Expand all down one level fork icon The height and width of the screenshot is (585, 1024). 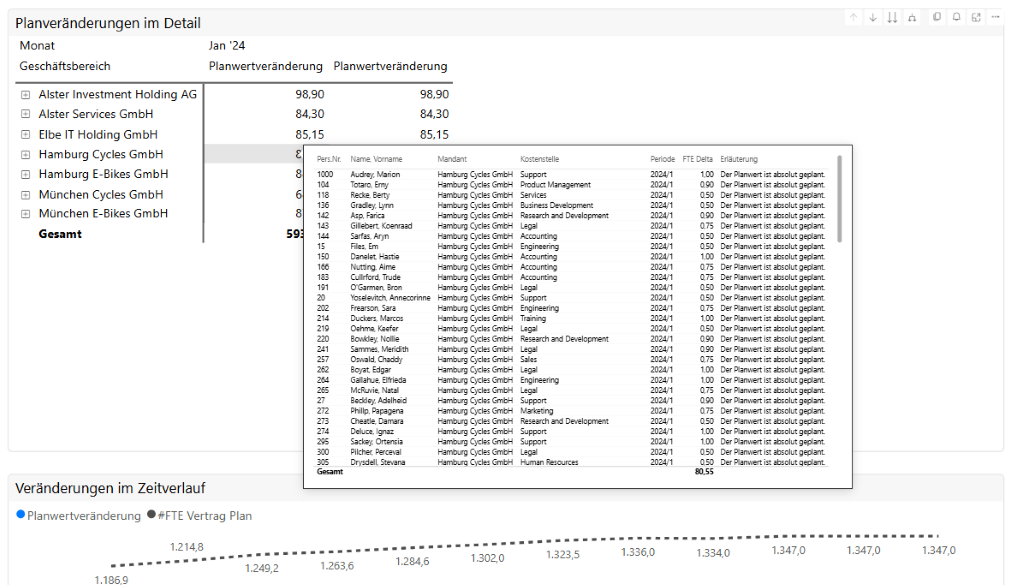pos(912,18)
